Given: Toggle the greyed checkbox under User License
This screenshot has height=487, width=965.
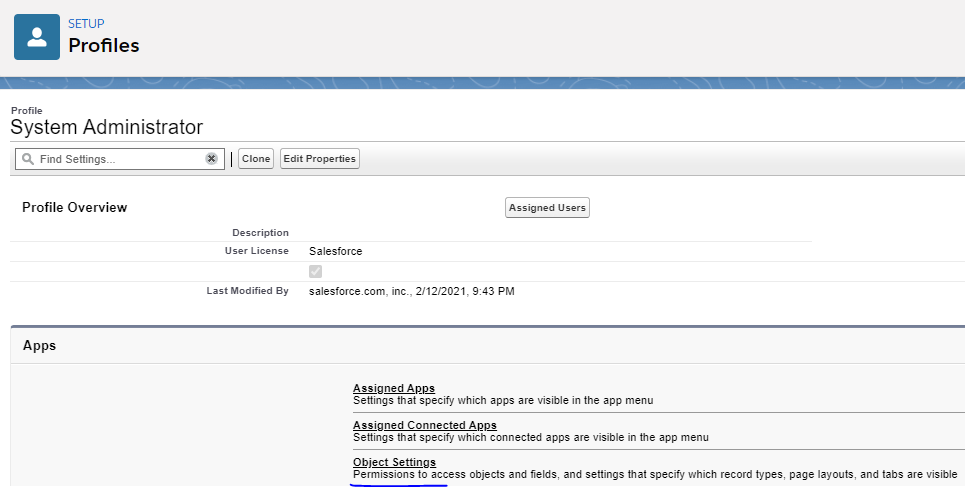Looking at the screenshot, I should (316, 271).
